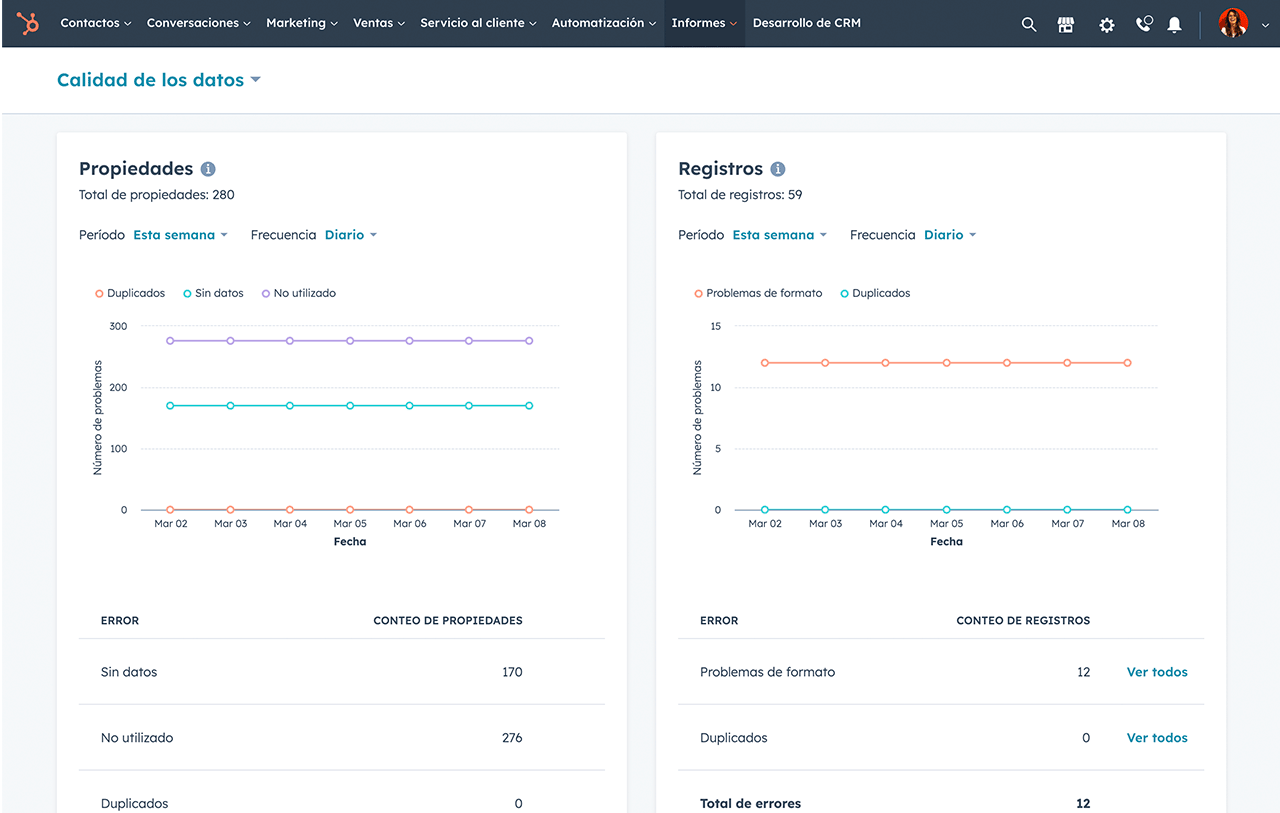1280x813 pixels.
Task: Open Propiedades Período Esta semana dropdown
Action: 181,235
